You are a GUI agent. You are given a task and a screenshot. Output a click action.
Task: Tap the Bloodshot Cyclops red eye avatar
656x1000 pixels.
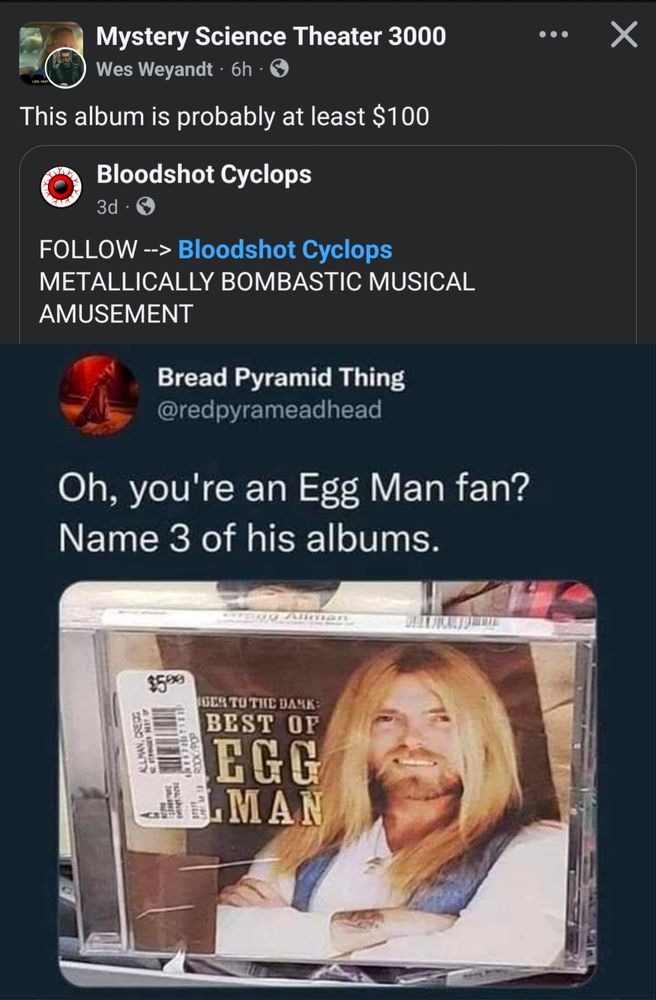tap(59, 189)
